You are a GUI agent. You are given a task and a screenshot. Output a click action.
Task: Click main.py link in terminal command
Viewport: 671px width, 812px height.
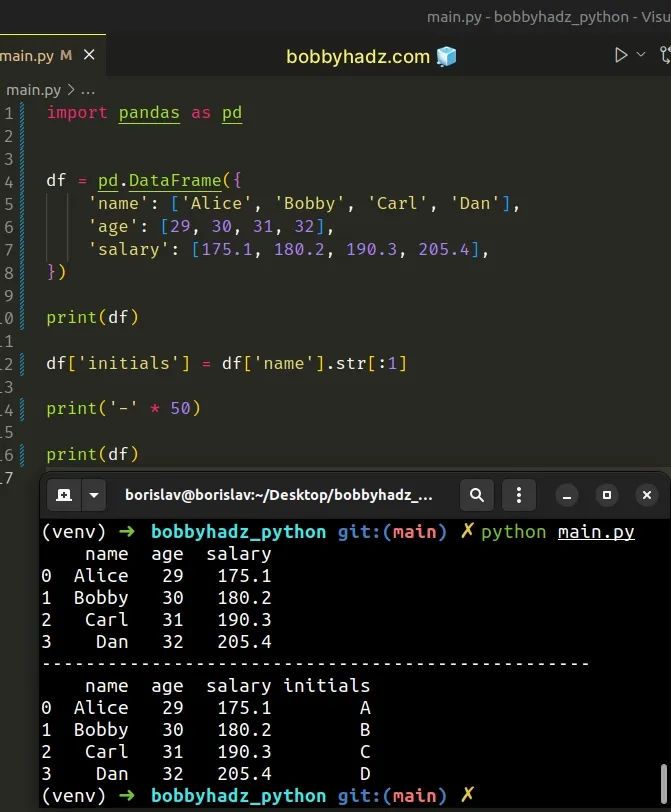596,532
